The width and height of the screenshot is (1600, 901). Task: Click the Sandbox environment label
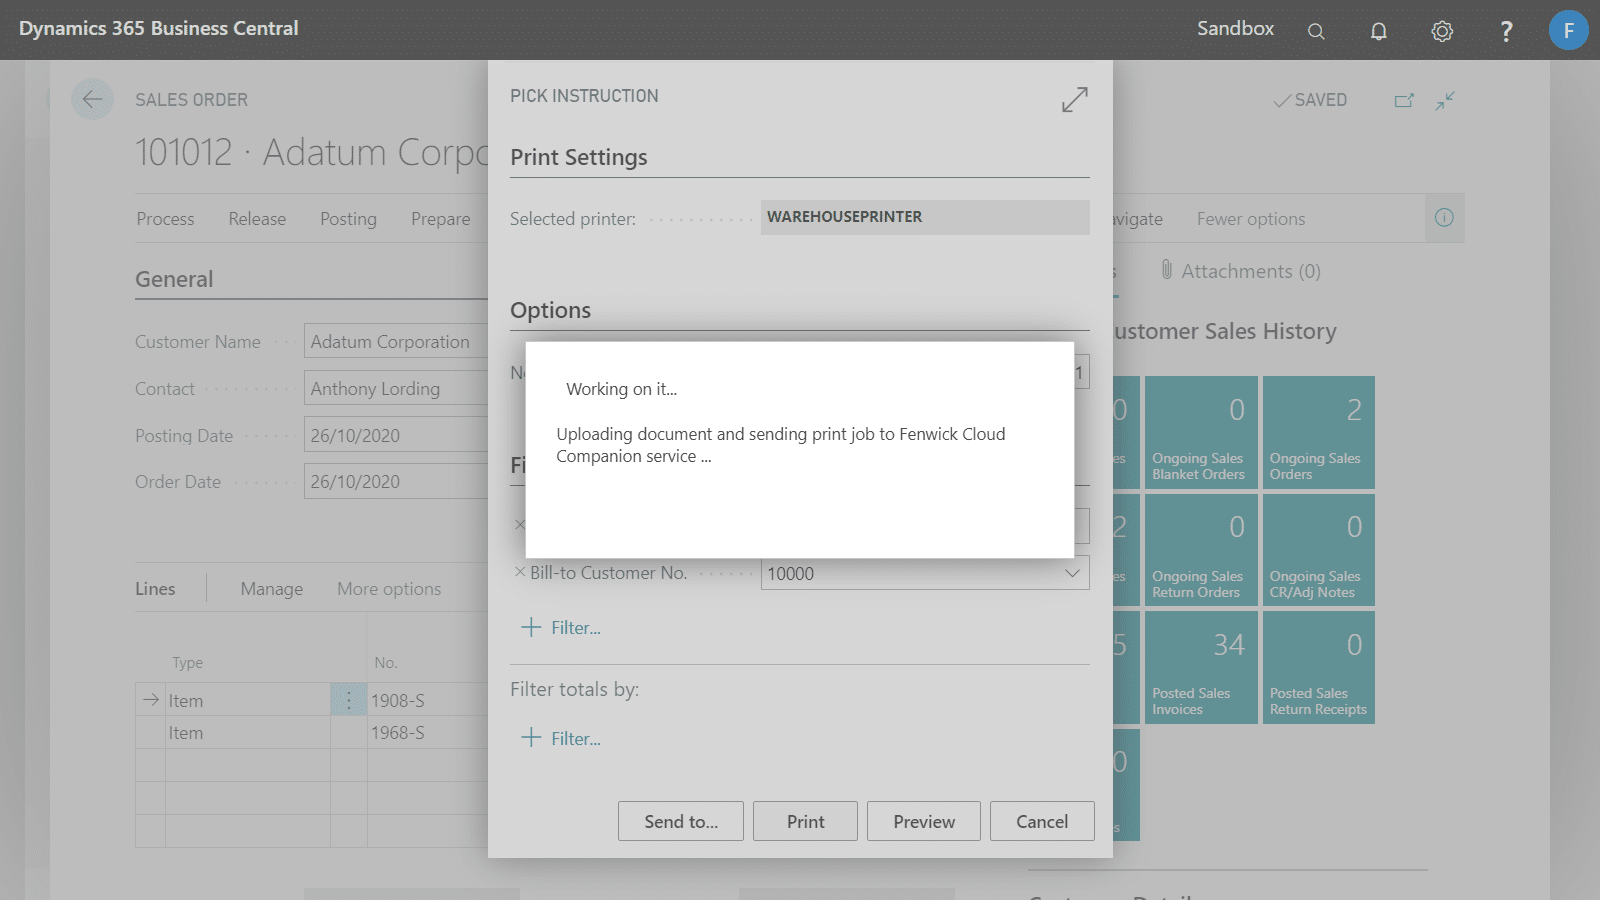pyautogui.click(x=1236, y=29)
